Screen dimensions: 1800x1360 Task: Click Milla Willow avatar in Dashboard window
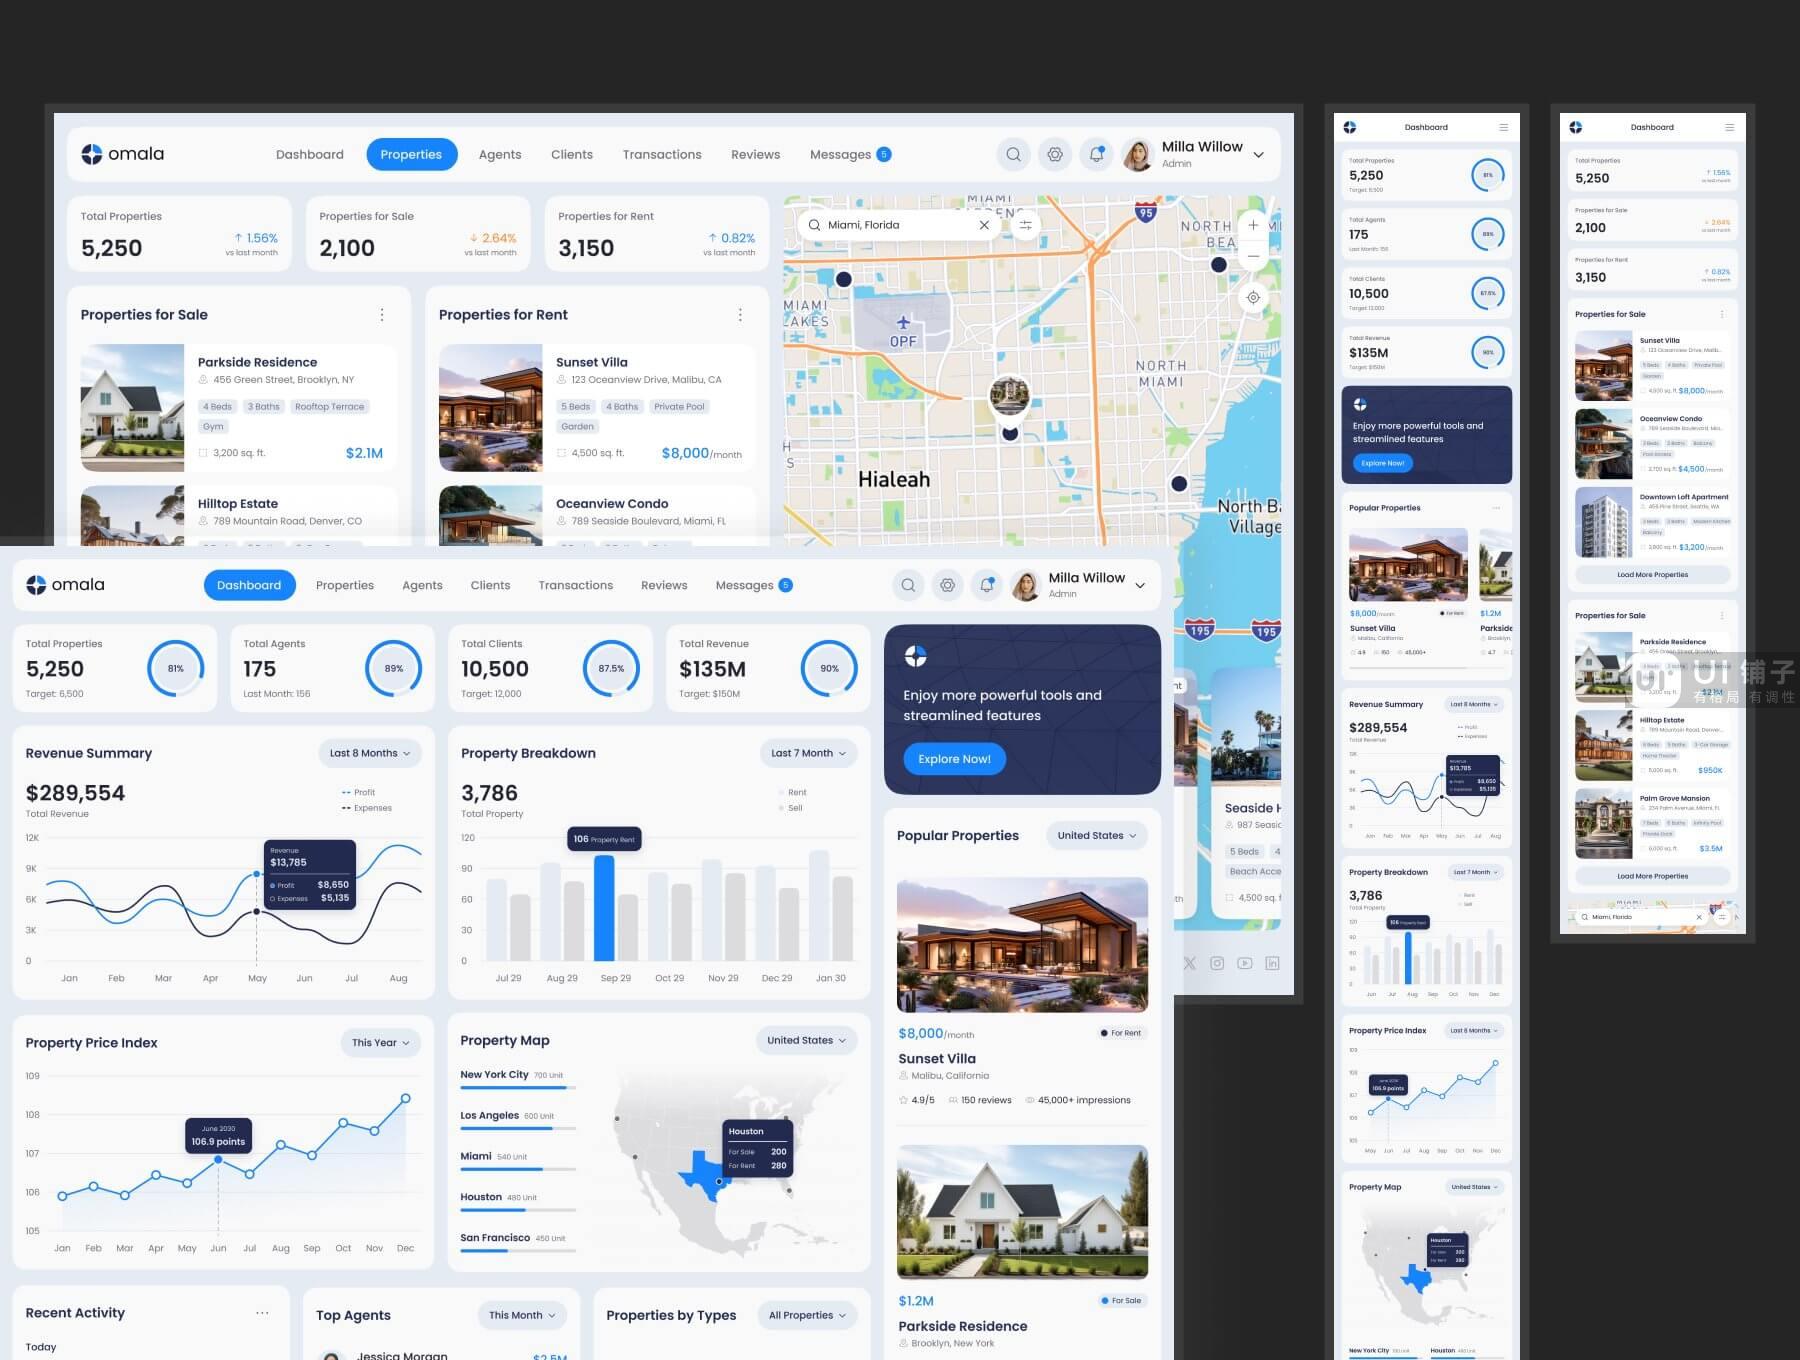point(1026,585)
